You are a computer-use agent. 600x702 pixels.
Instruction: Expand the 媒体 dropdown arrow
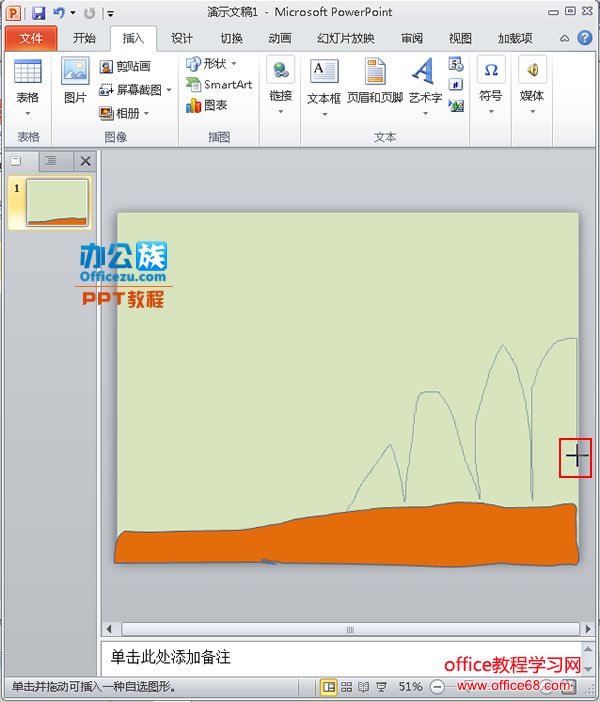coord(532,111)
